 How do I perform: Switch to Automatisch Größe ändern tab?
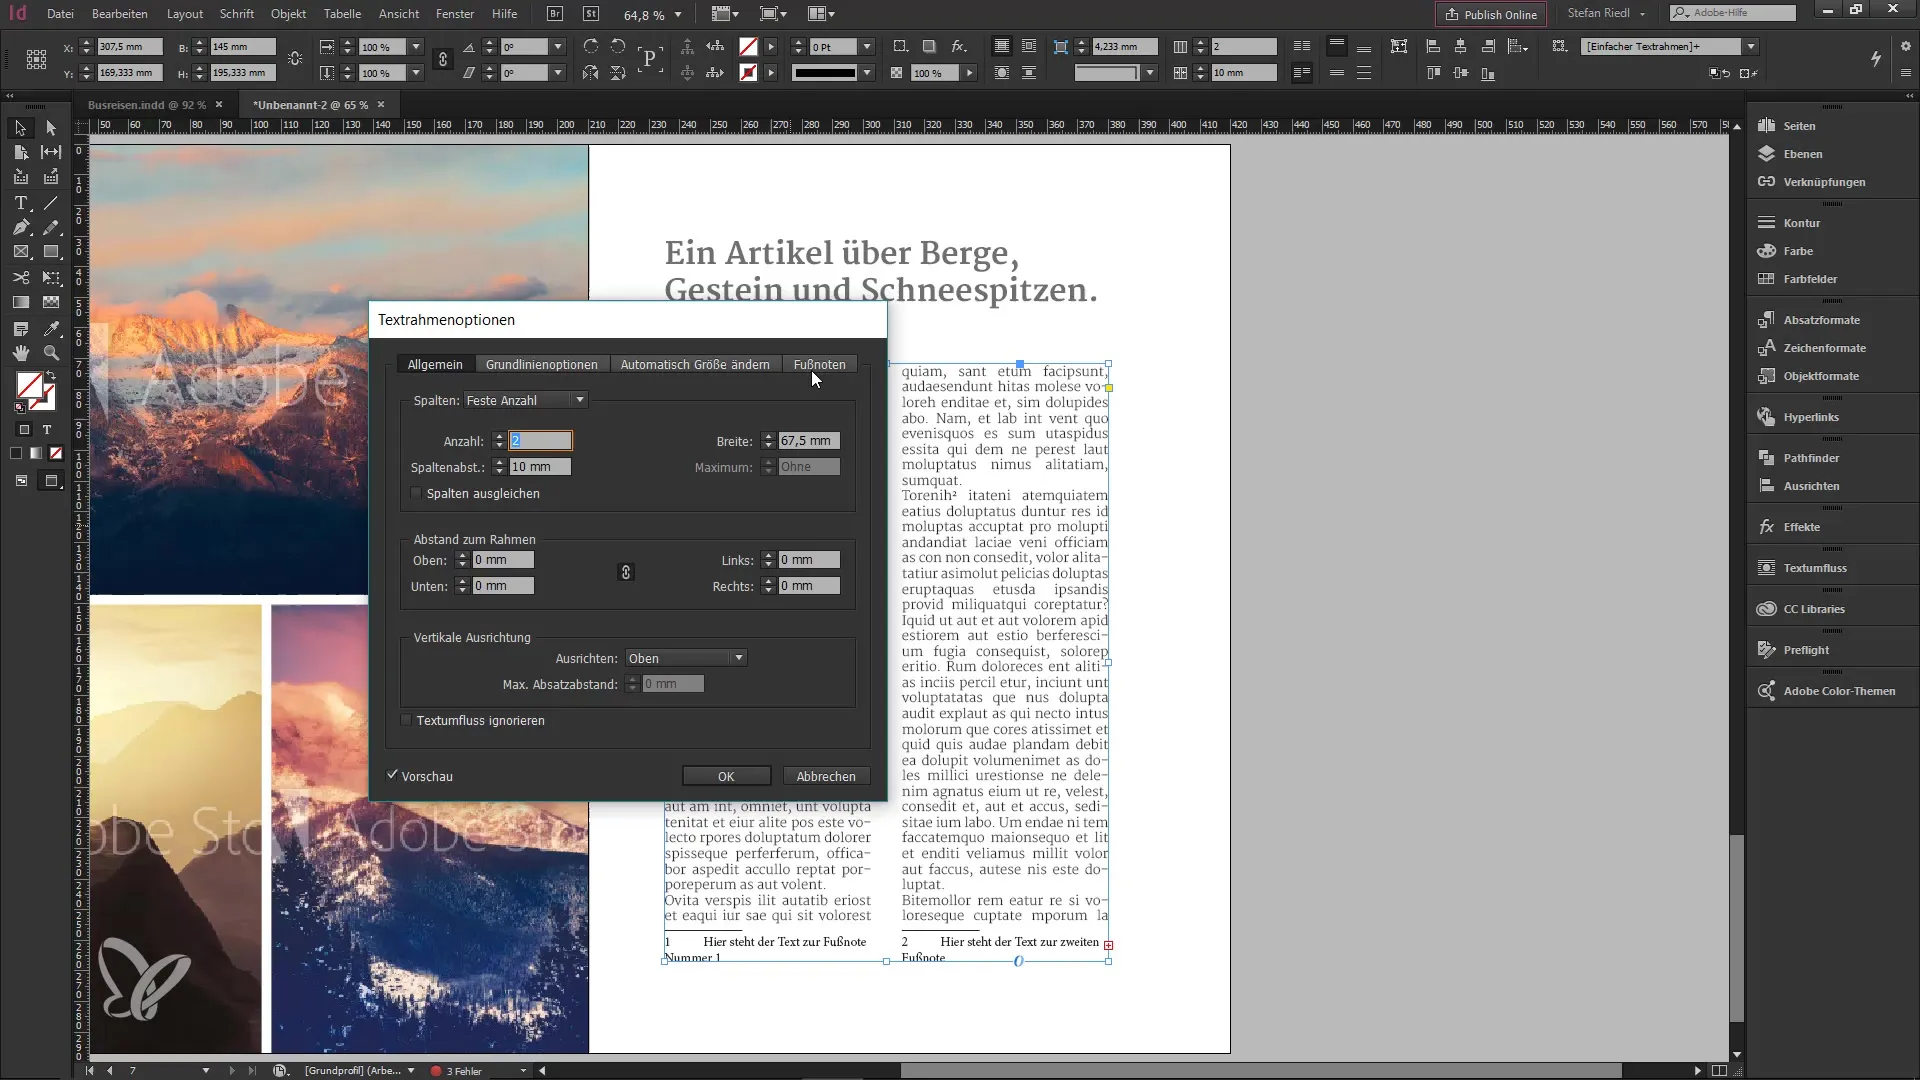coord(695,365)
